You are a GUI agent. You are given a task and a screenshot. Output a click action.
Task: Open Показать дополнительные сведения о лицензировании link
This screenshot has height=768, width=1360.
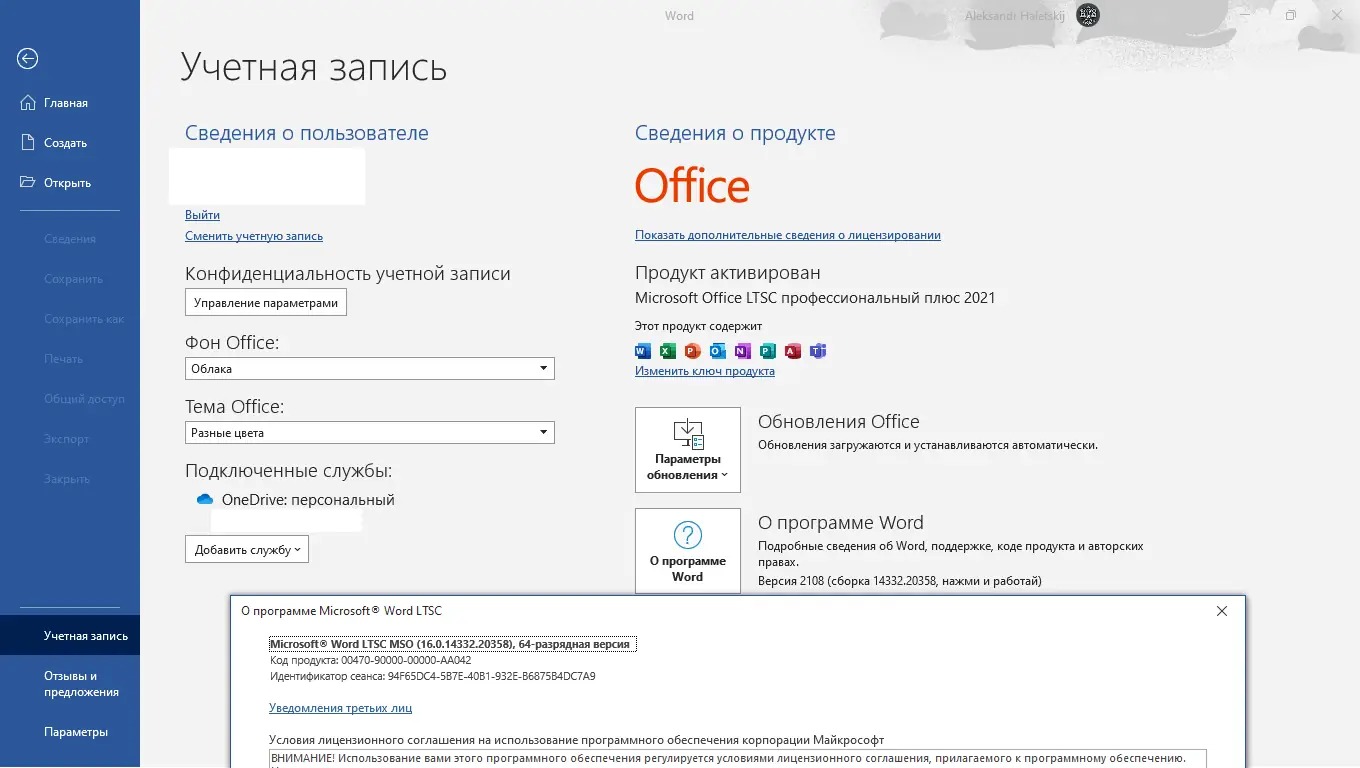click(x=787, y=234)
